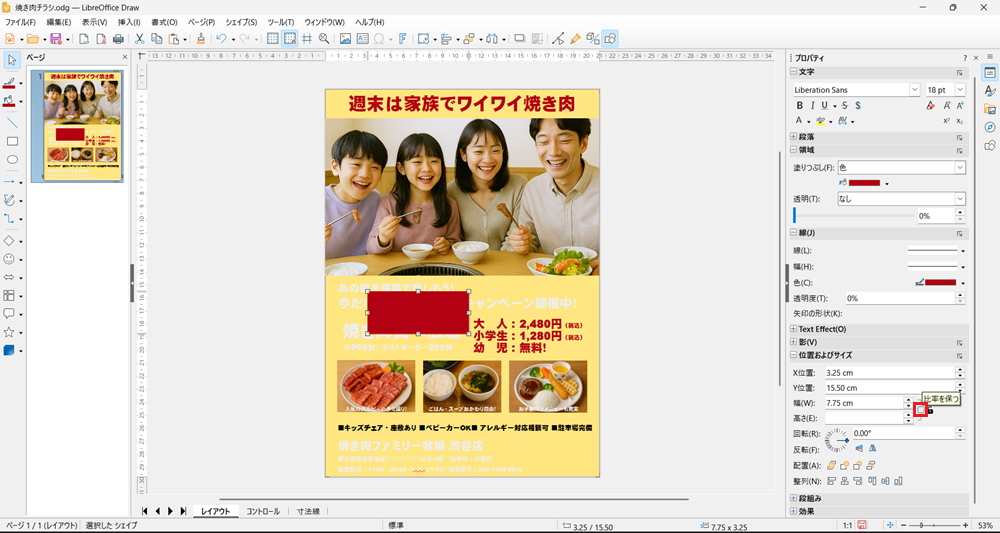Select the Callout shapes tool
Viewport: 1000px width, 533px height.
click(x=9, y=314)
